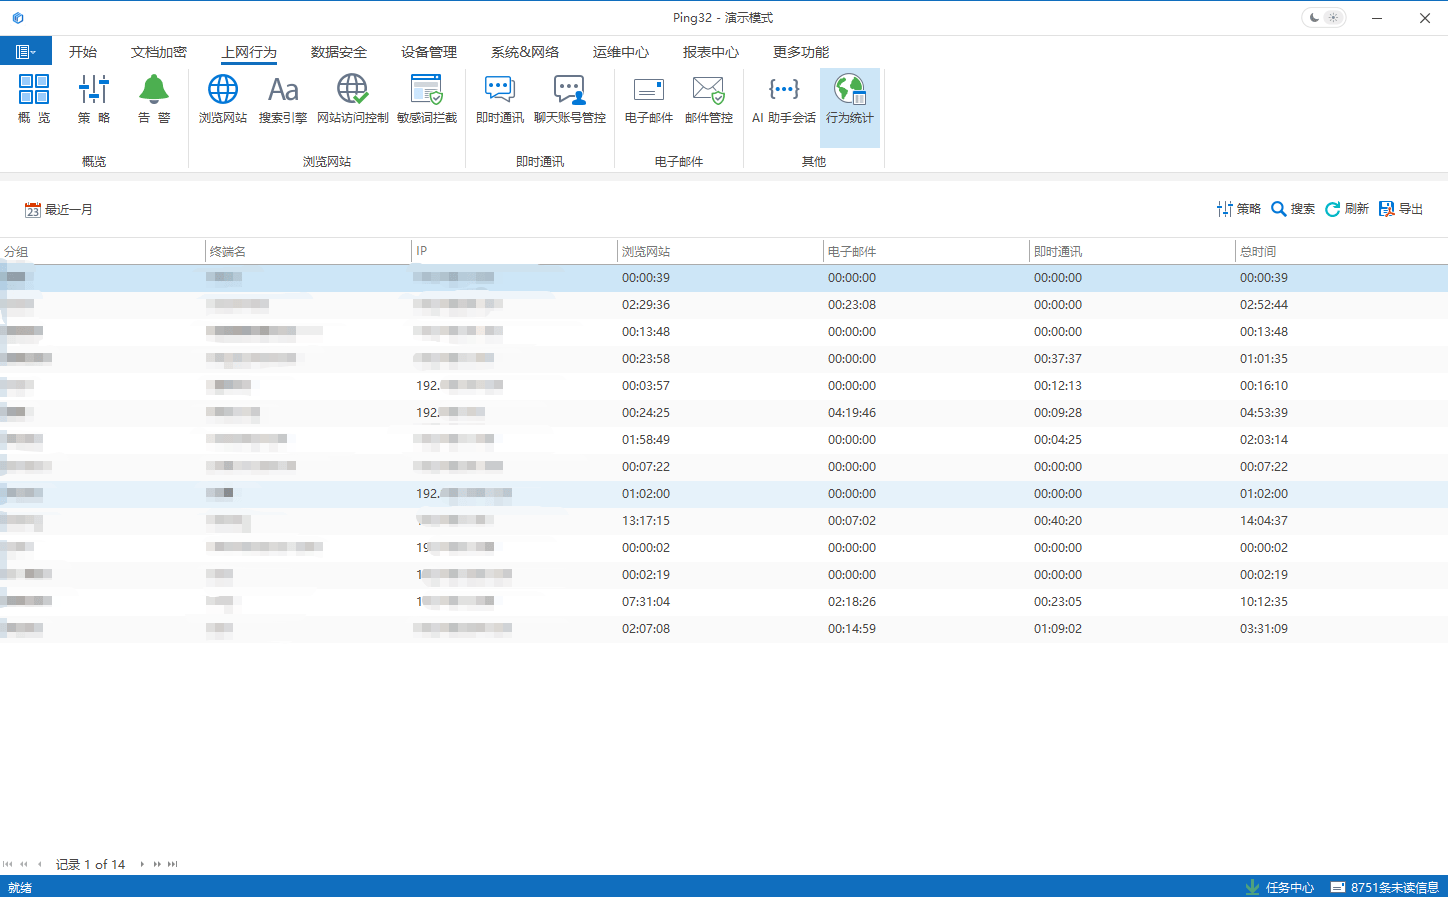This screenshot has height=897, width=1448.
Task: Switch to the 报表中心 tab
Action: click(x=710, y=52)
